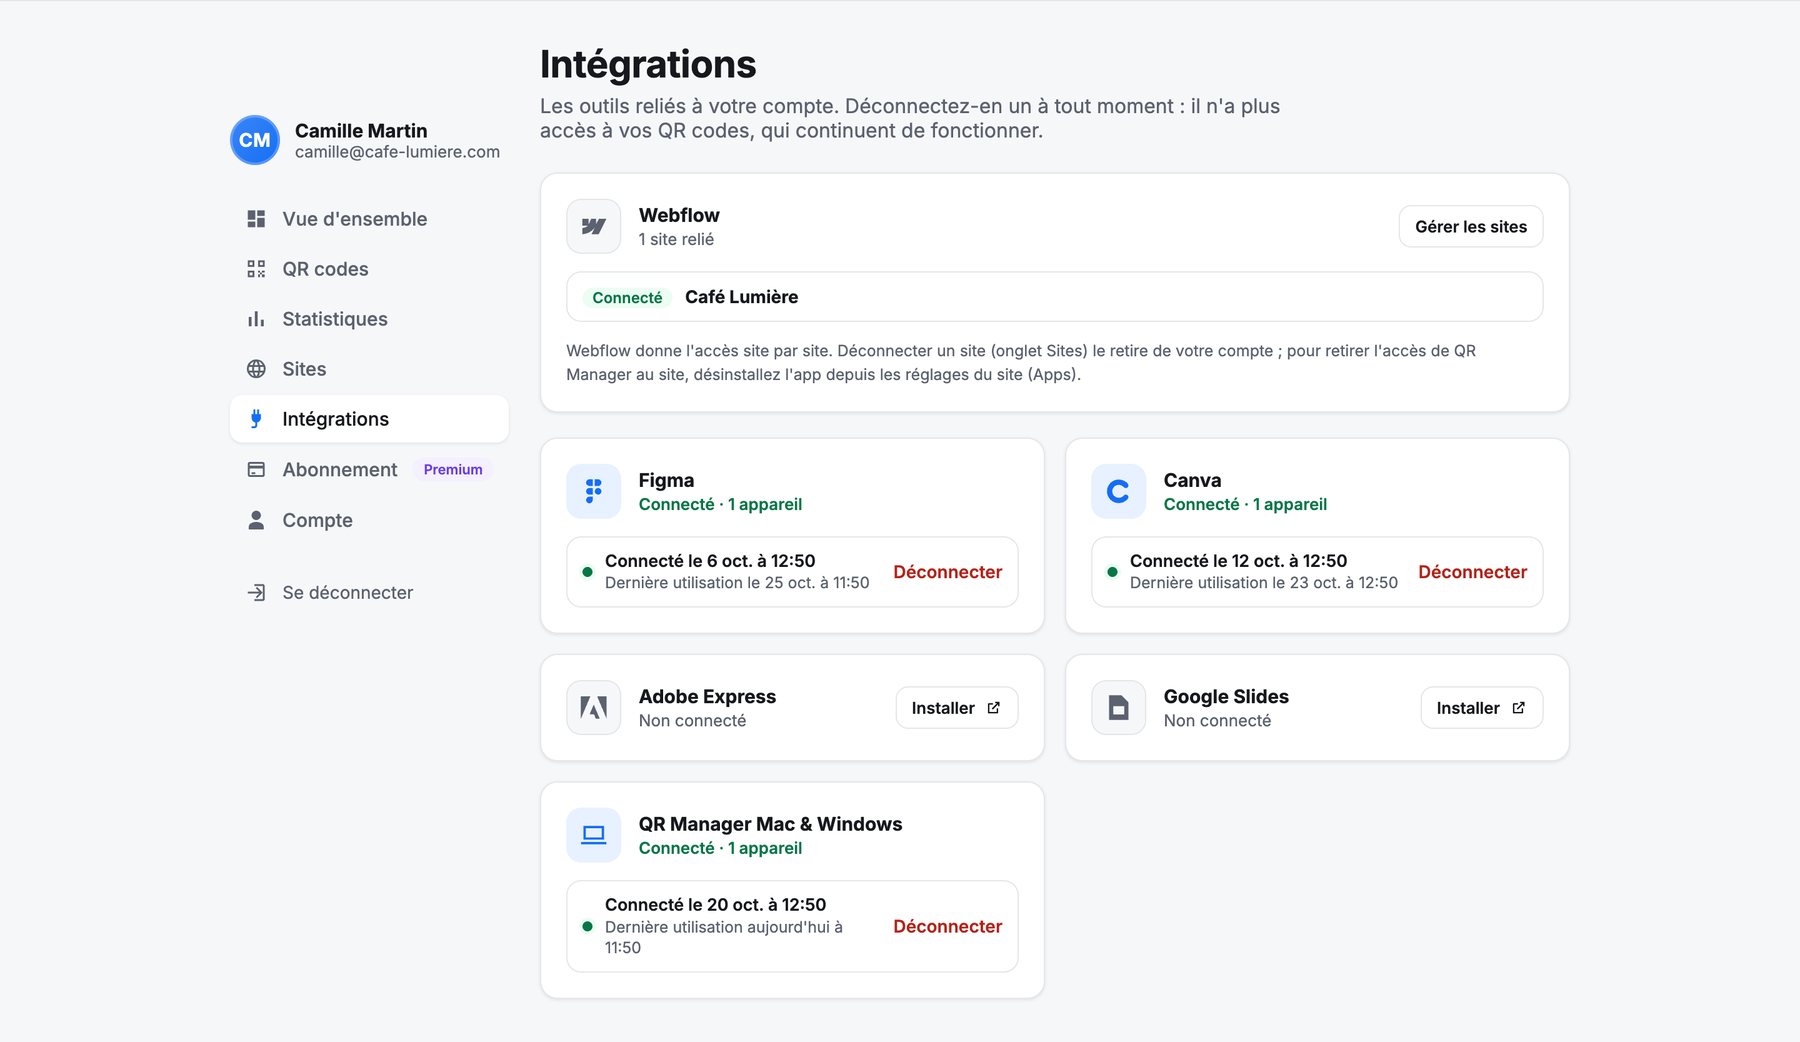Click external link icon in Adobe Express Installer
The image size is (1800, 1042).
[x=993, y=708]
